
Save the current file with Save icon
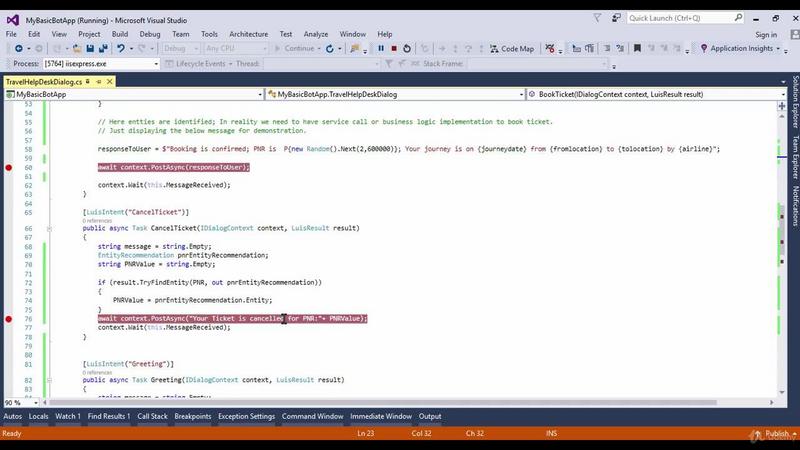90,48
